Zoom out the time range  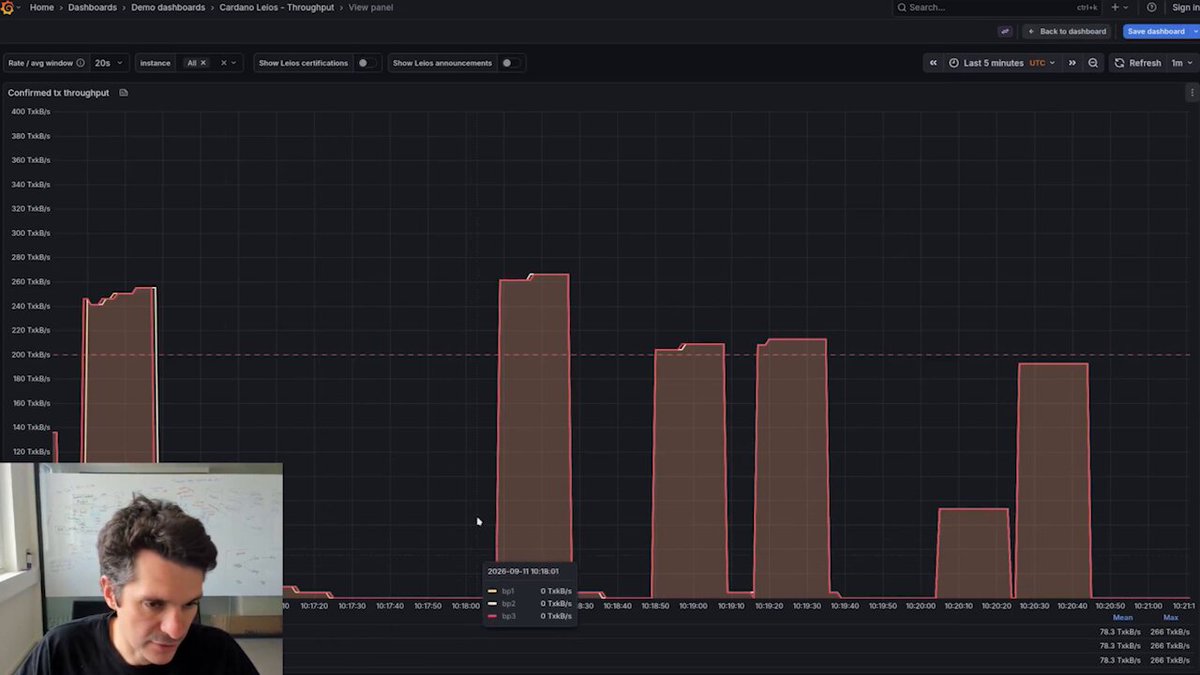coord(1093,63)
